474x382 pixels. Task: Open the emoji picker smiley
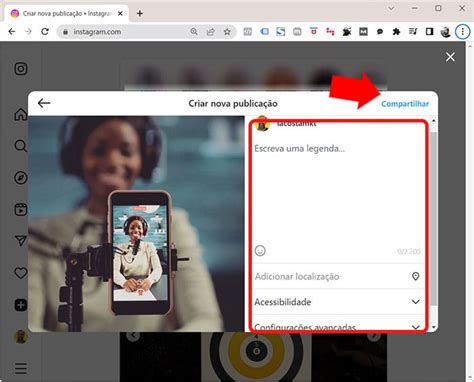coord(260,250)
